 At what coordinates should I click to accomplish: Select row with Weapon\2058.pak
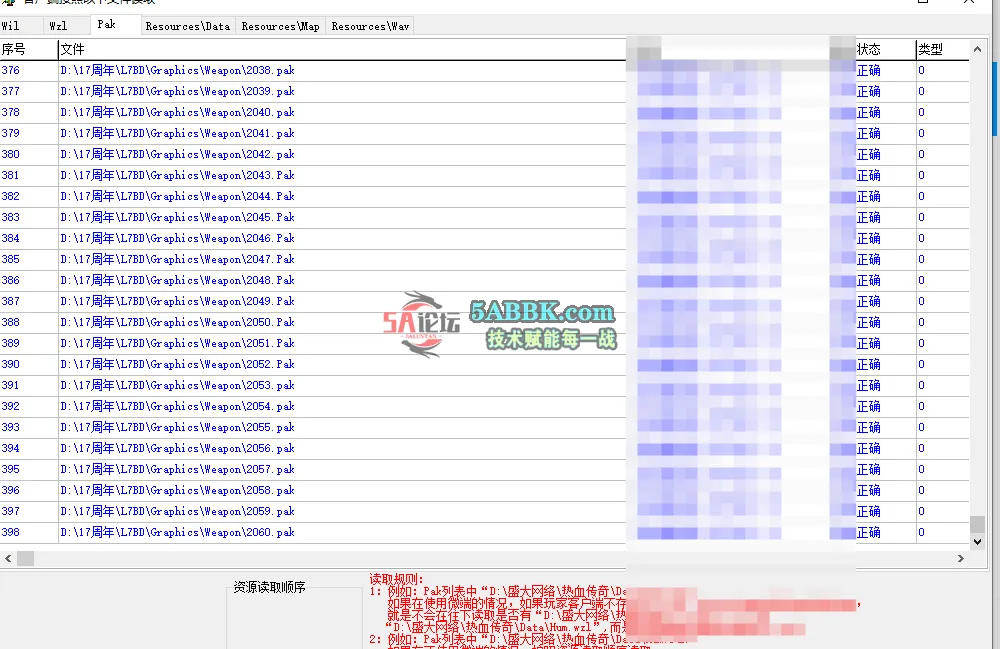(x=485, y=490)
